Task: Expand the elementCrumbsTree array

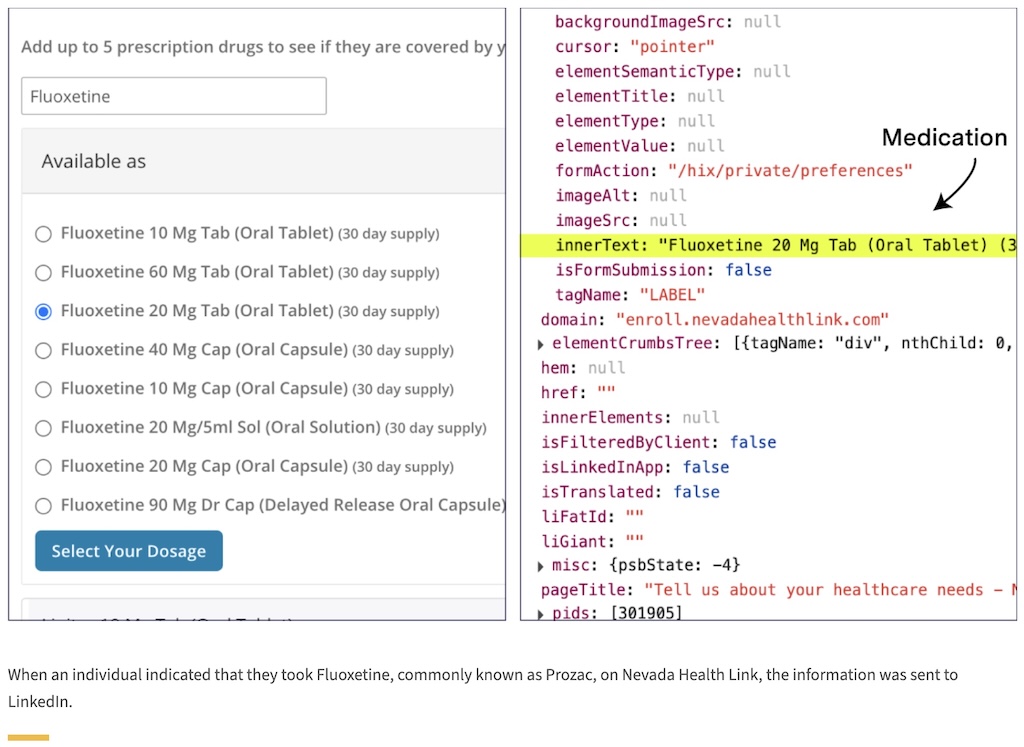Action: point(541,344)
